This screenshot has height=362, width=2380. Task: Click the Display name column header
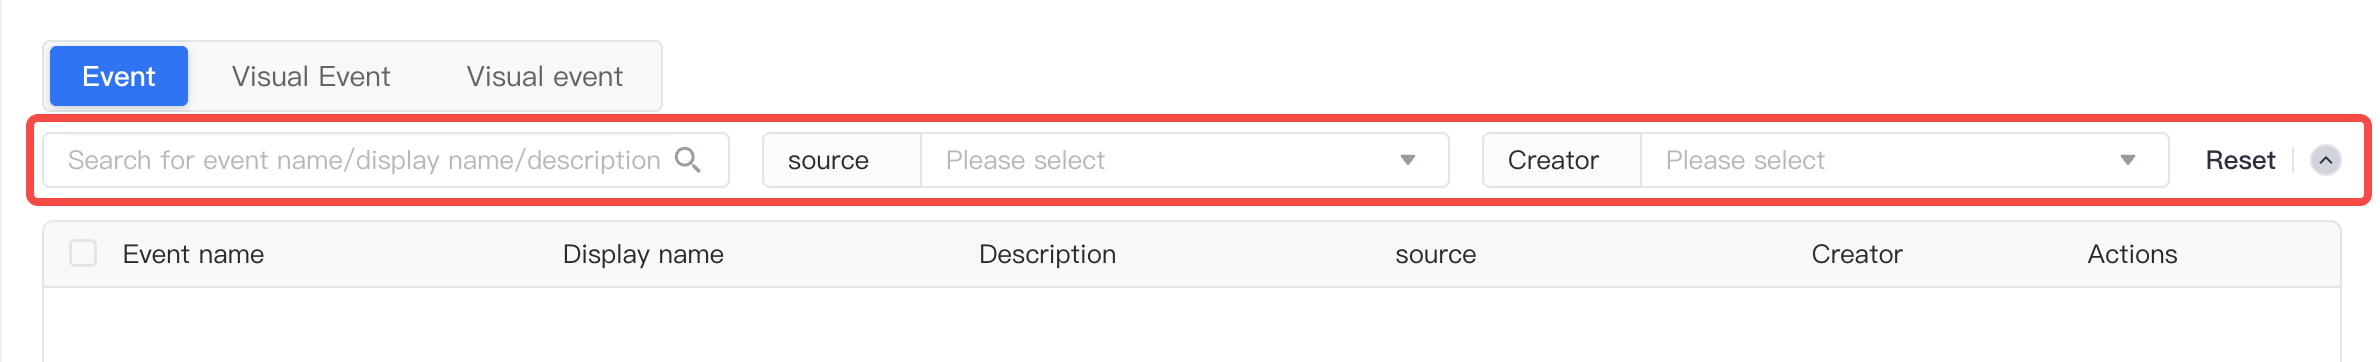click(x=643, y=254)
